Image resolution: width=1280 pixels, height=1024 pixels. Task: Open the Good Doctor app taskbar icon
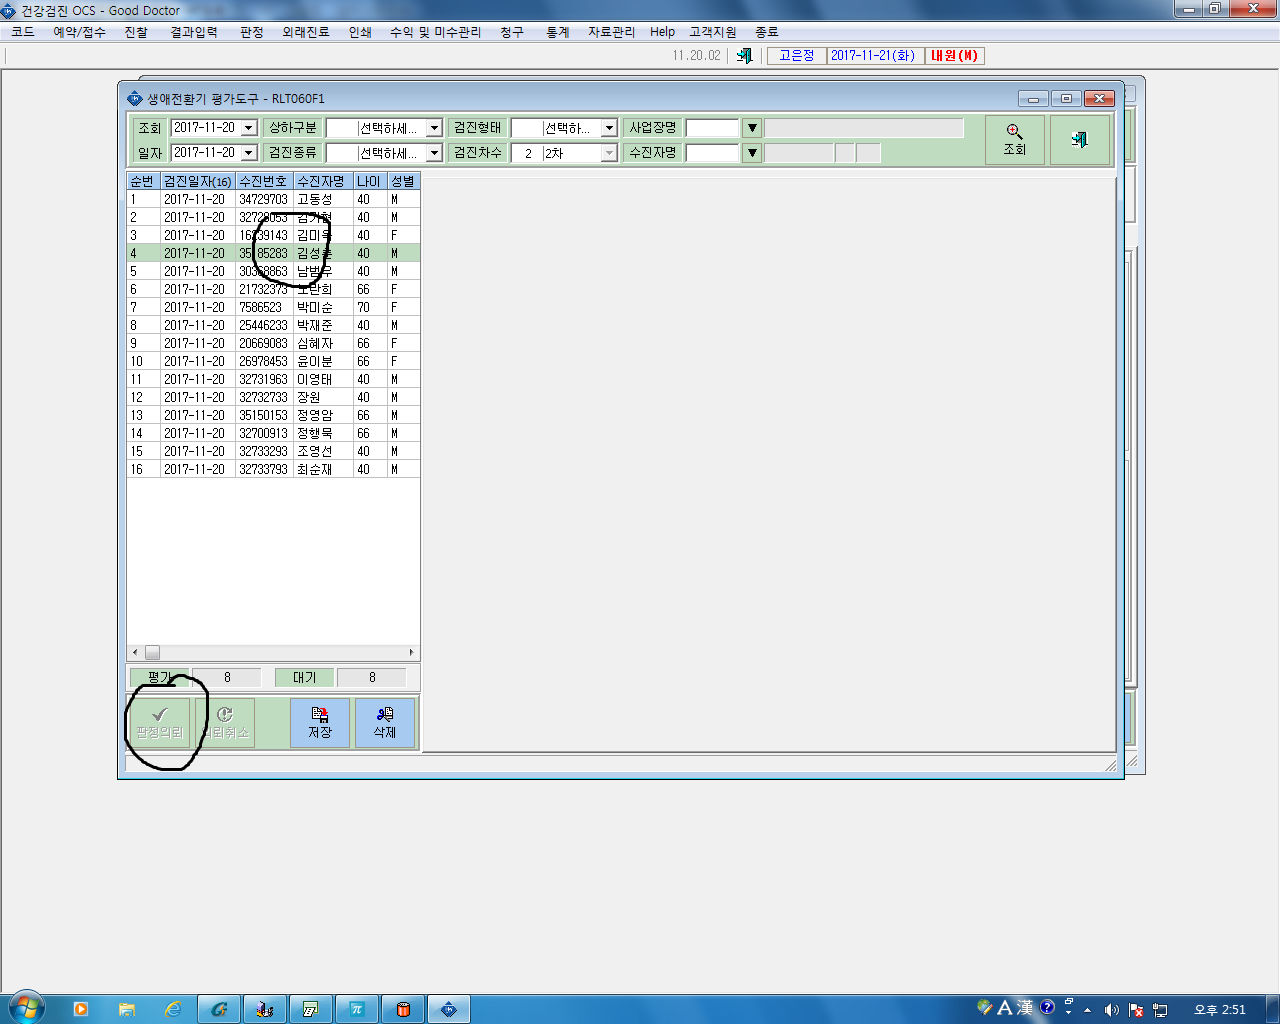pos(449,1009)
